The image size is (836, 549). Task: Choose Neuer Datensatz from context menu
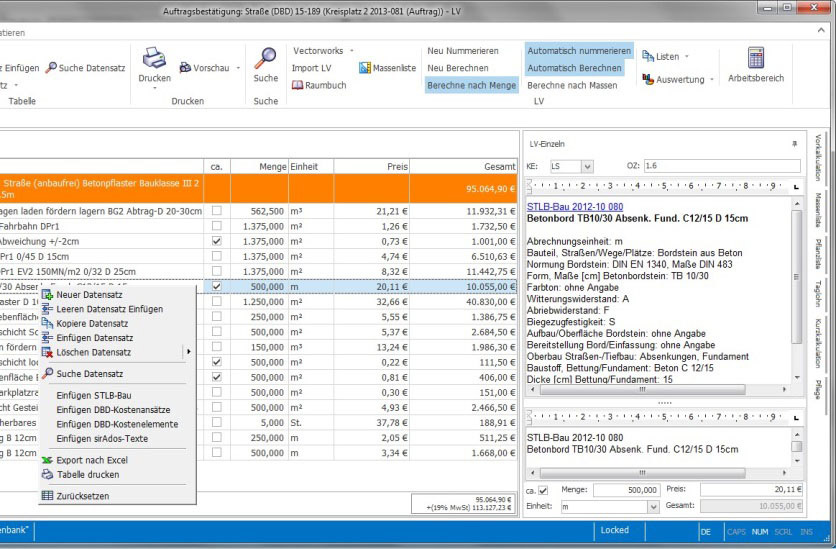pos(90,295)
